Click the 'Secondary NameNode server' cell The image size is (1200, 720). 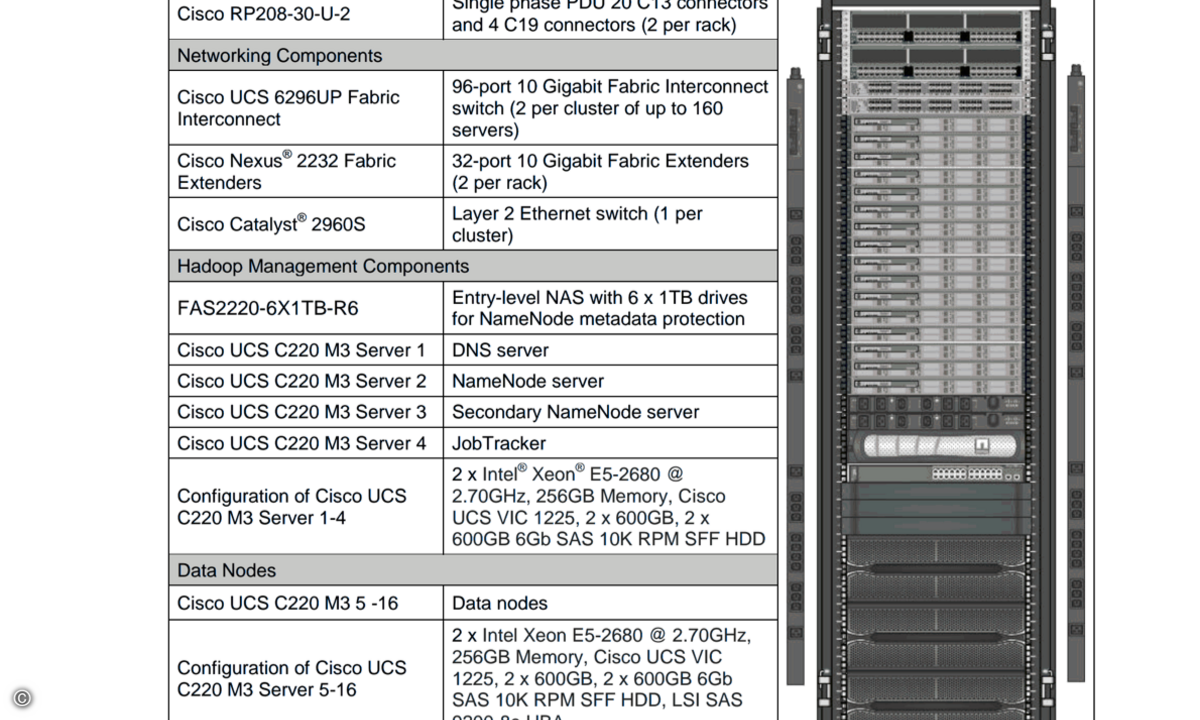610,412
